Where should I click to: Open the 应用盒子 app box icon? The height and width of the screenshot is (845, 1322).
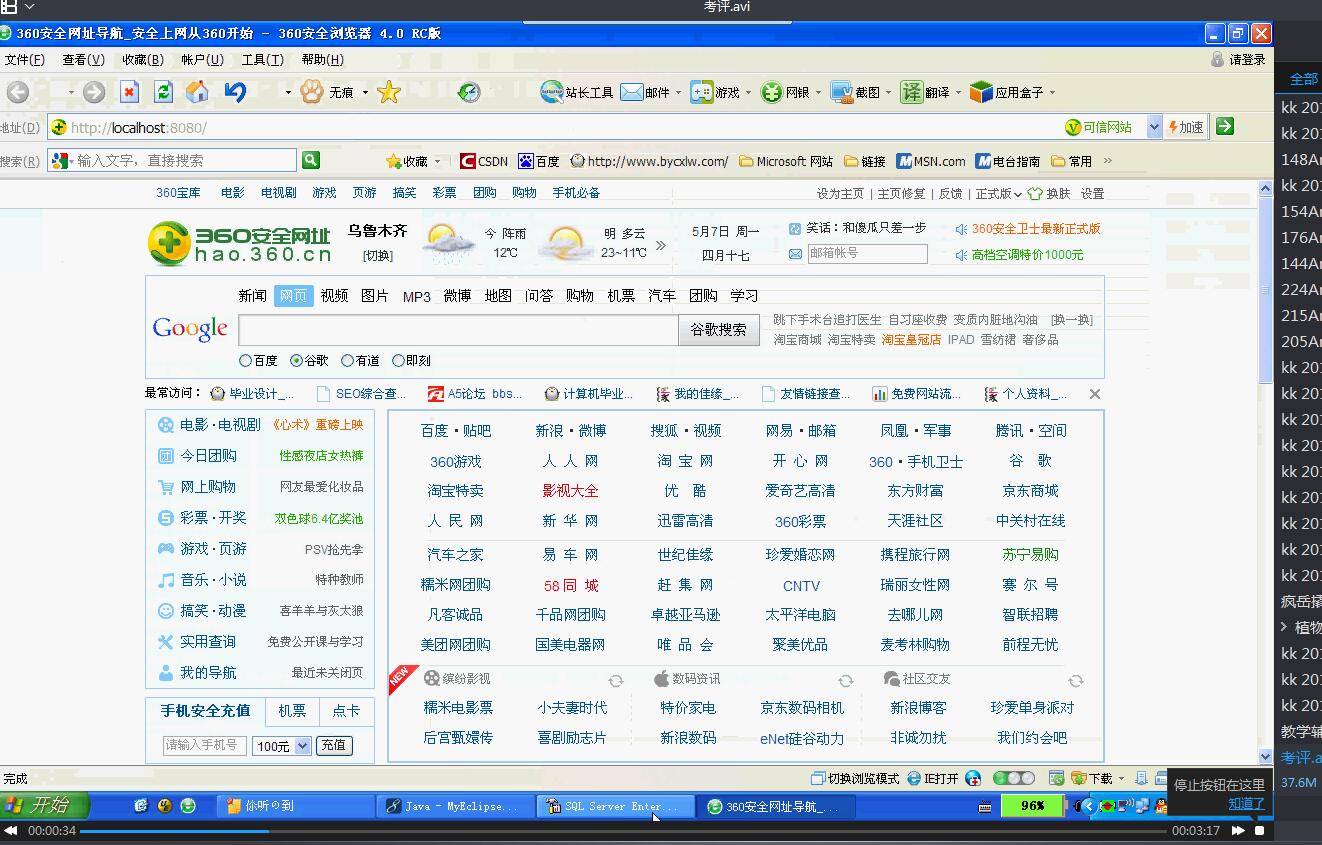click(x=981, y=92)
